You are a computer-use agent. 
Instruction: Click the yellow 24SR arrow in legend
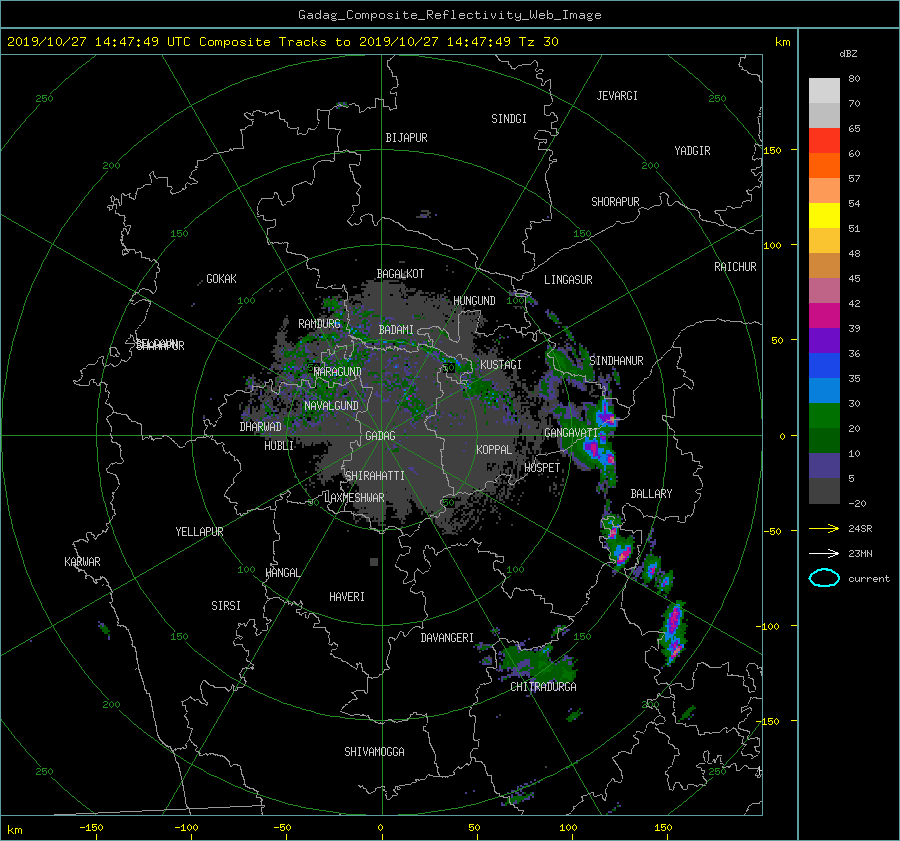pos(824,529)
